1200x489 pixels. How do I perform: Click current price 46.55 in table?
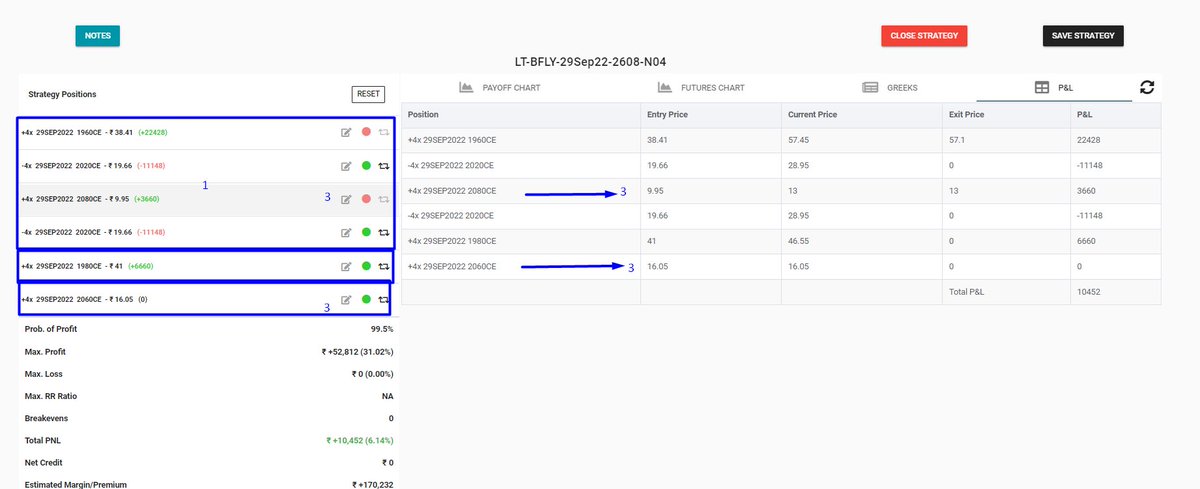pyautogui.click(x=798, y=241)
